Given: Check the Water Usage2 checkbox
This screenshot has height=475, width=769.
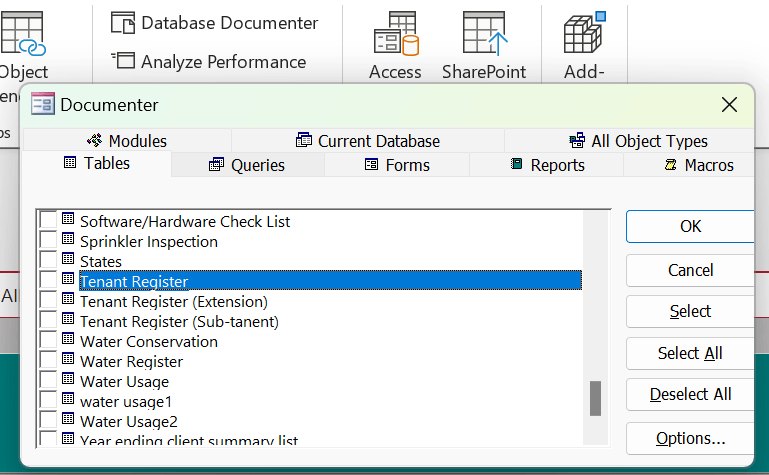Looking at the screenshot, I should [x=48, y=420].
